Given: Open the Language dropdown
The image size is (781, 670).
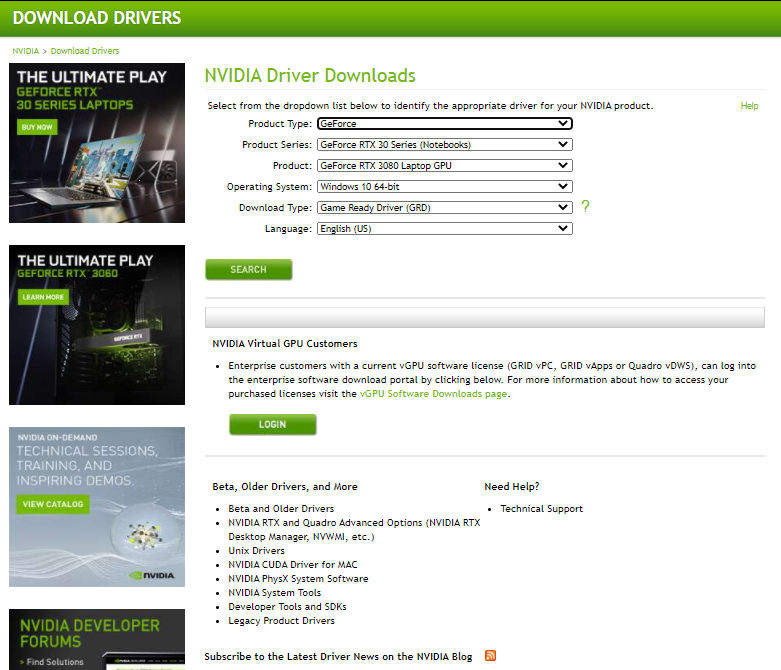Looking at the screenshot, I should (x=445, y=229).
